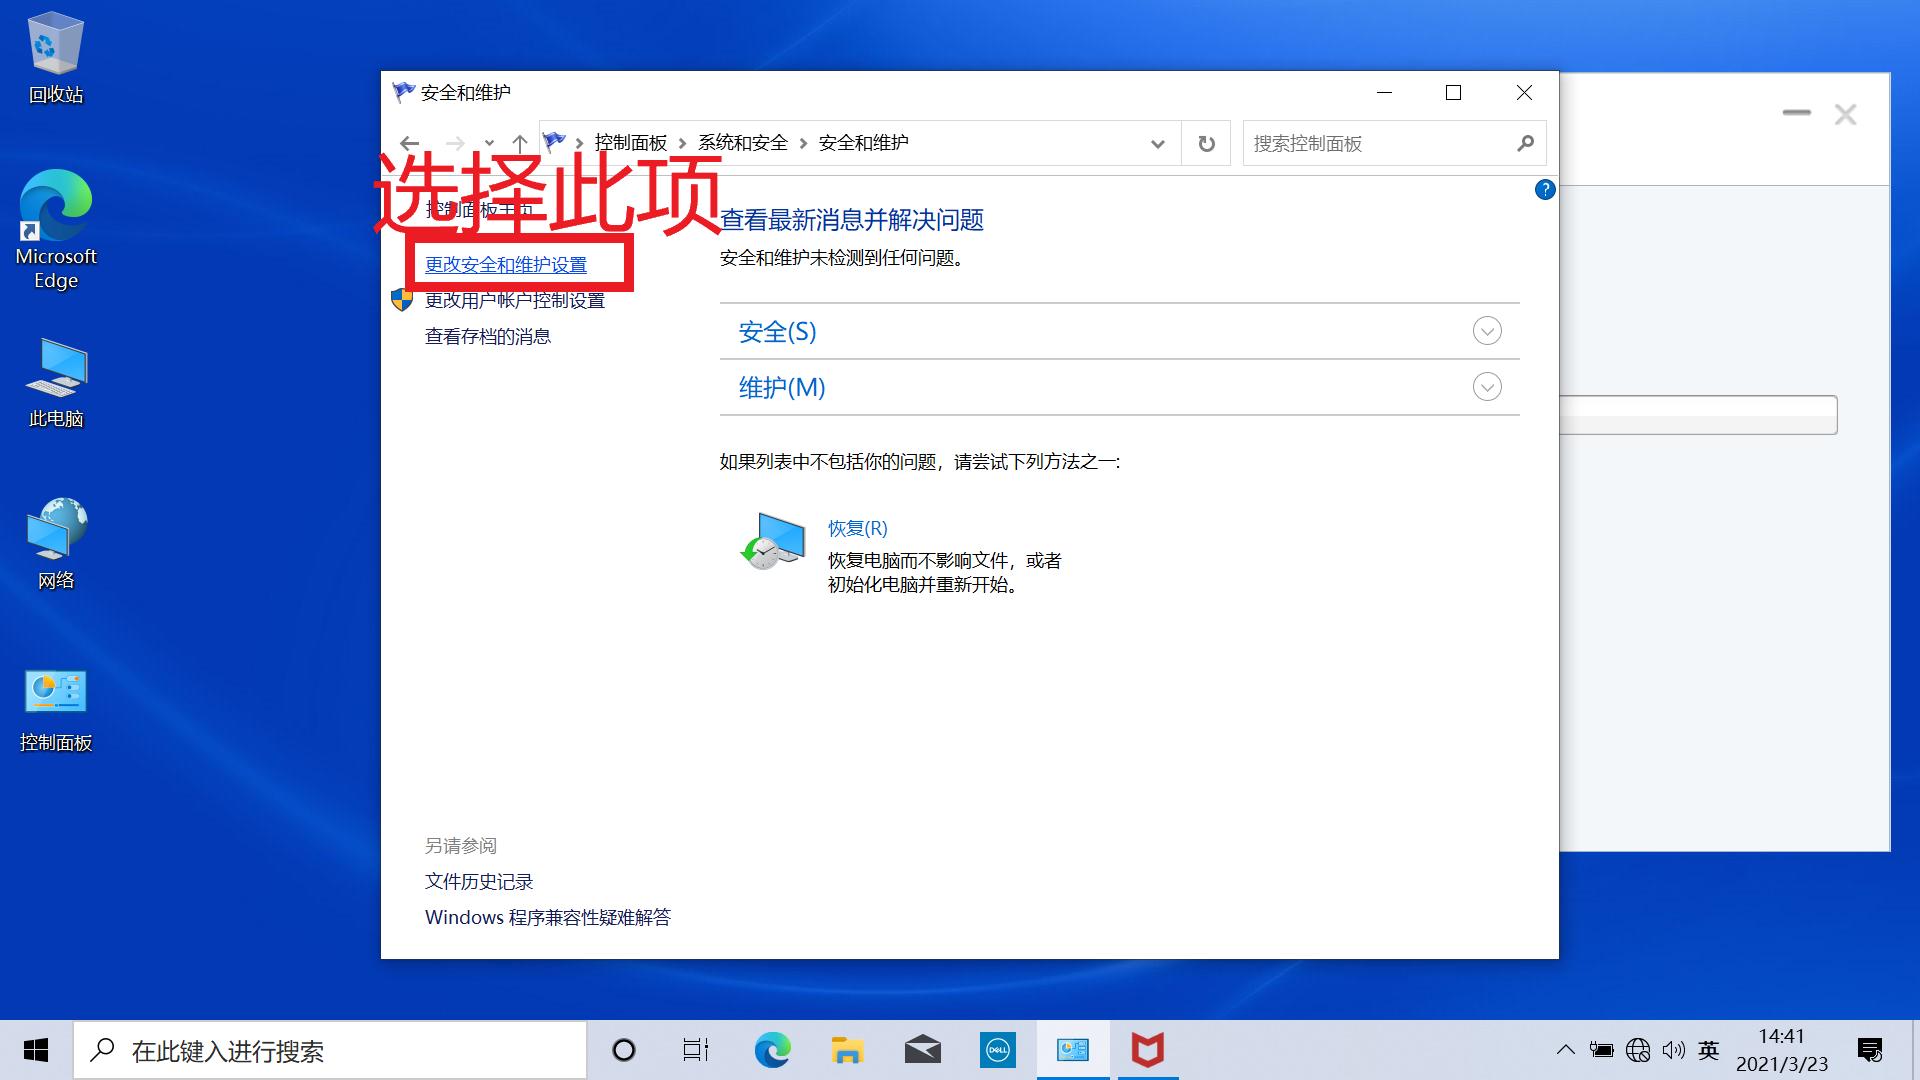
Task: Click the UAC shield icon beside 更改用户帐户控制设置
Action: tap(402, 299)
